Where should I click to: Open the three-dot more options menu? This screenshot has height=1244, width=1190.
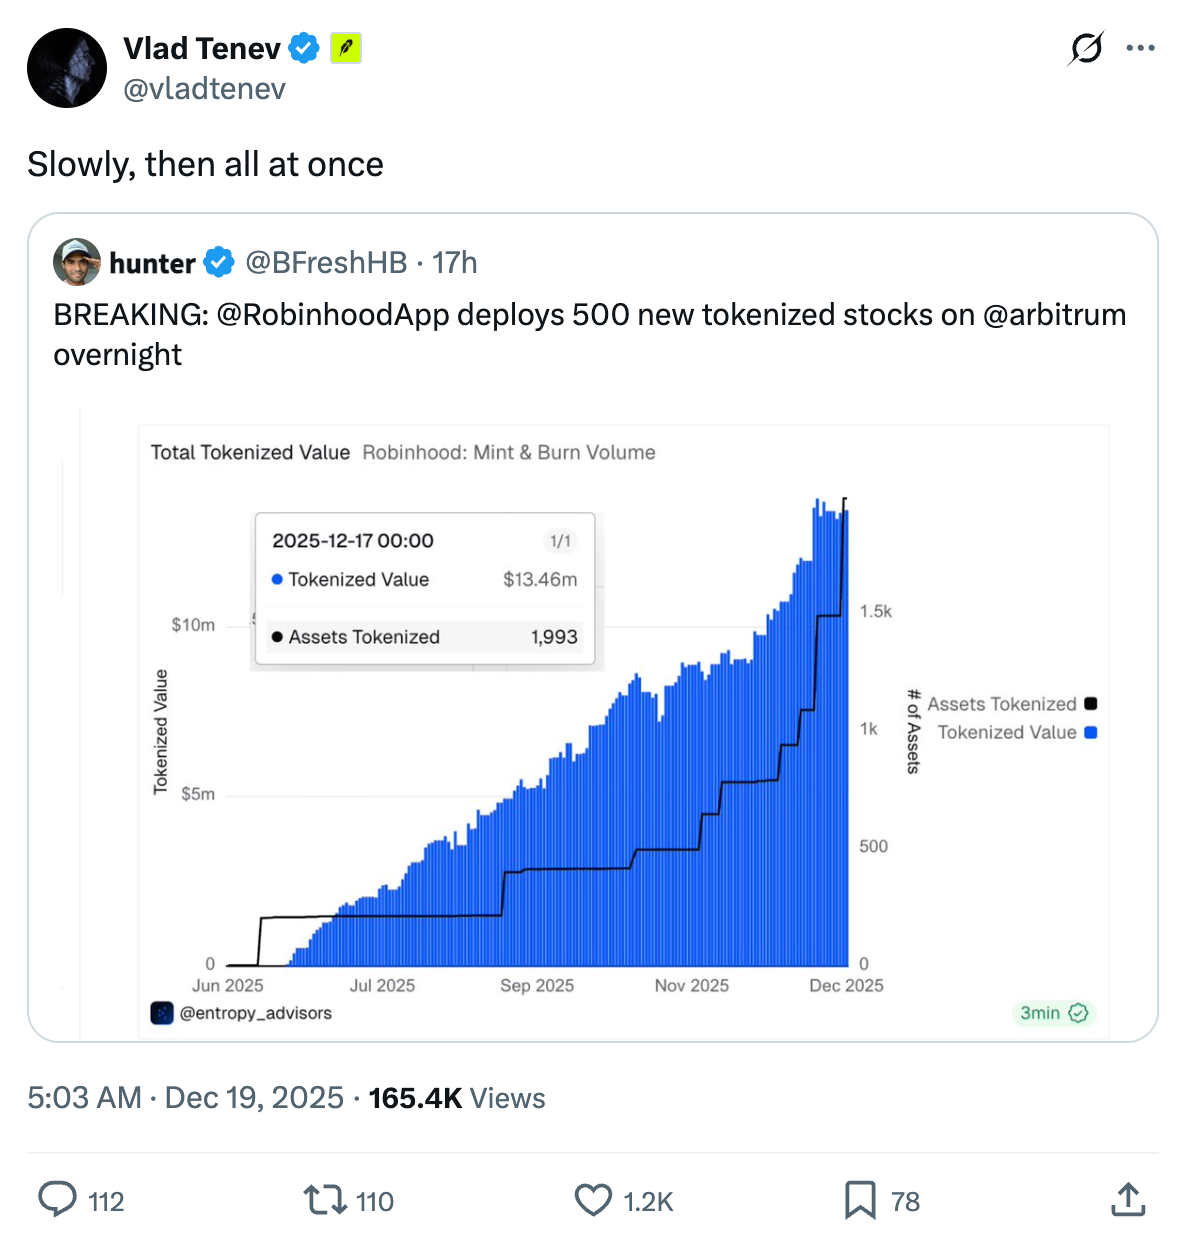[1140, 48]
